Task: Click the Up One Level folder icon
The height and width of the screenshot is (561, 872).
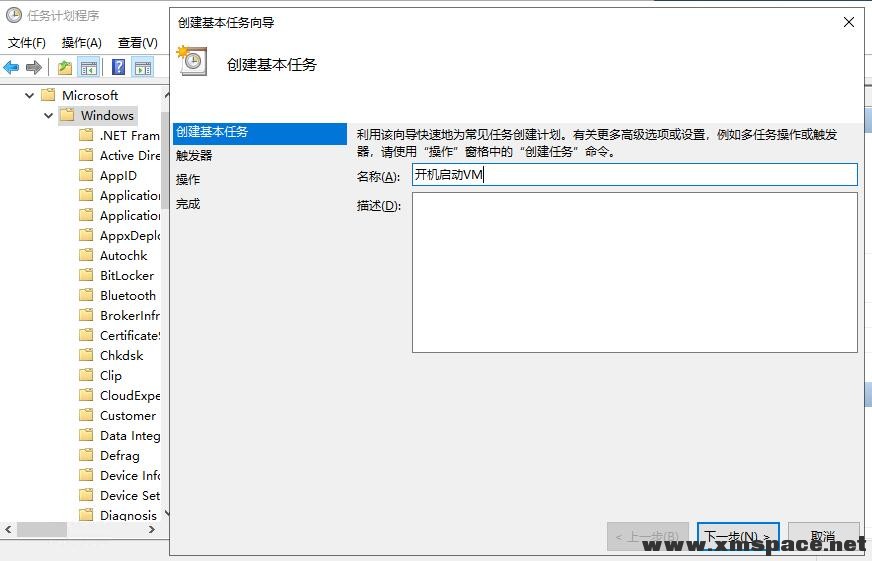Action: click(65, 67)
